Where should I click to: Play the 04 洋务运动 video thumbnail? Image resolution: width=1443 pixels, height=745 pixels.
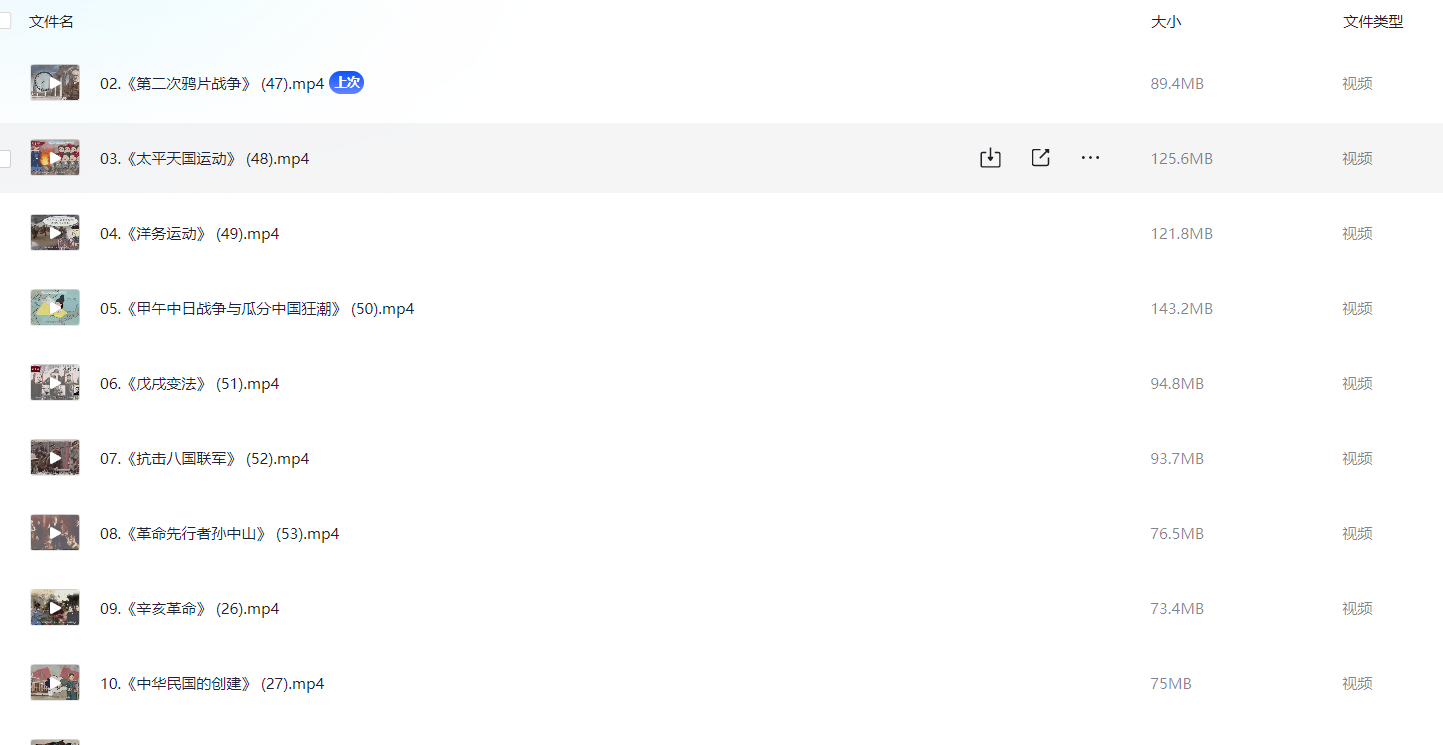click(55, 233)
